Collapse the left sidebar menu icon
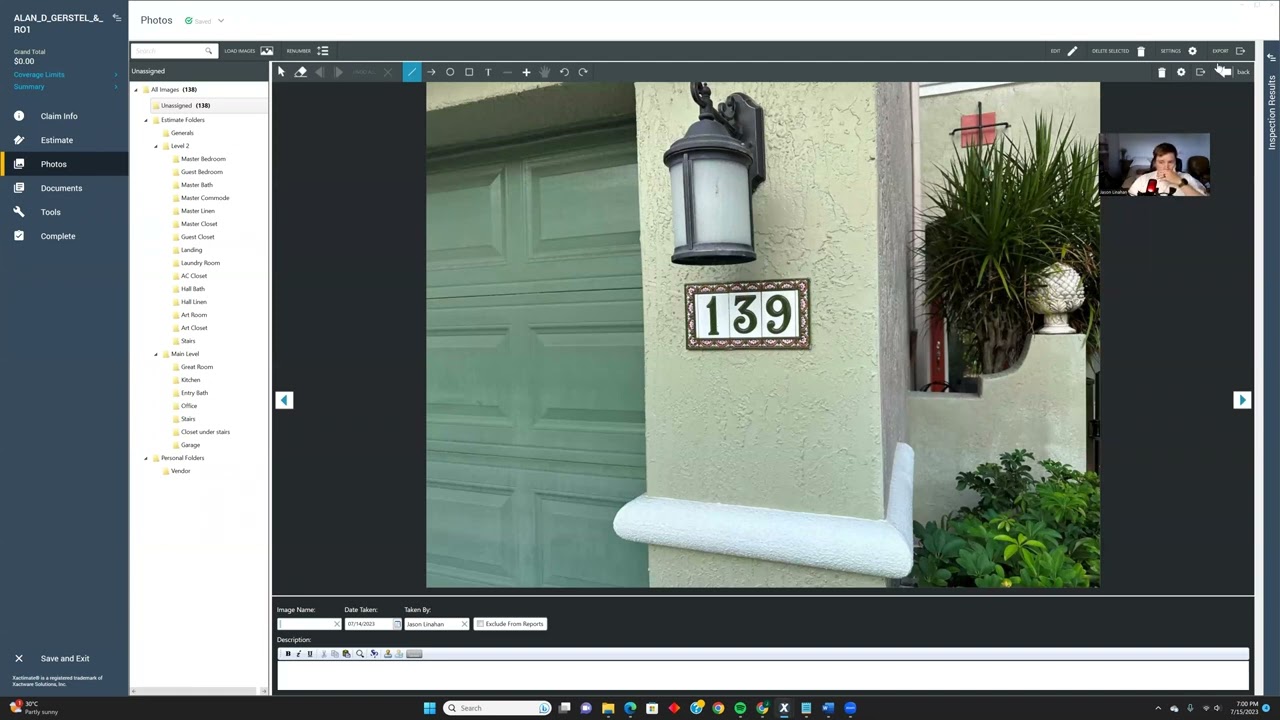The width and height of the screenshot is (1280, 720). pyautogui.click(x=116, y=18)
